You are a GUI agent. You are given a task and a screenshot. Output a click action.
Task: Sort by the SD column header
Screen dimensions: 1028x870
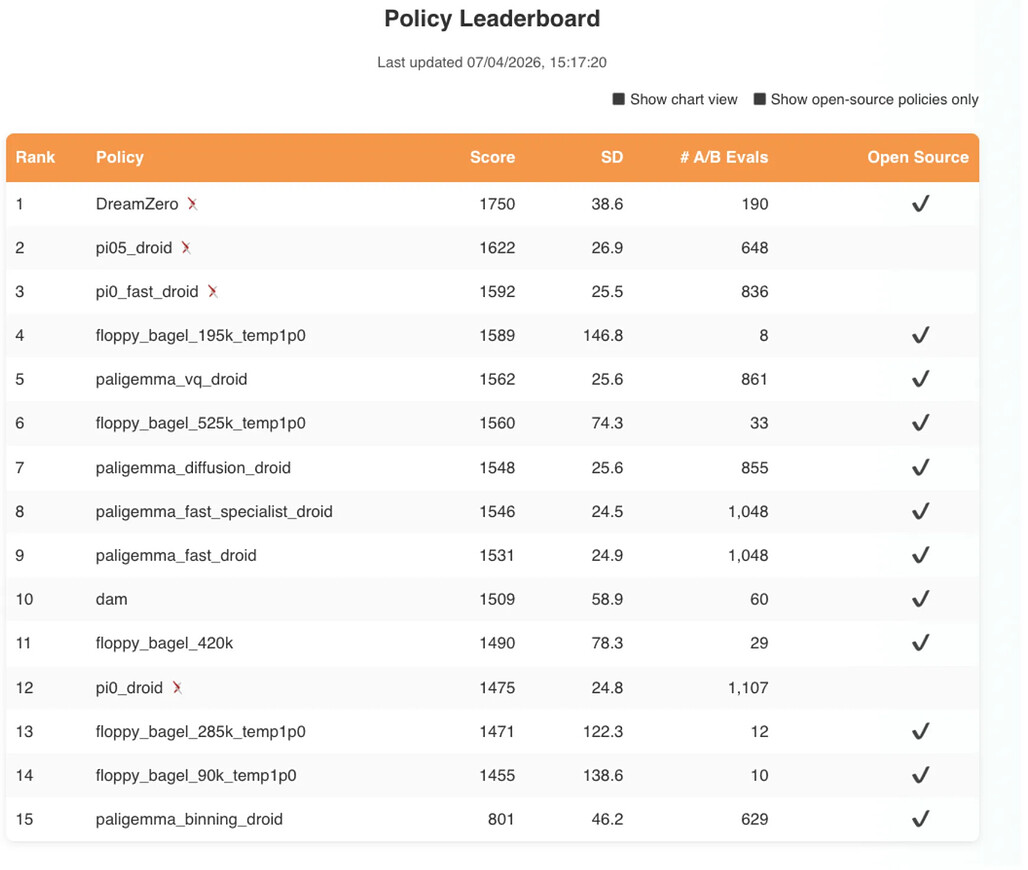612,157
